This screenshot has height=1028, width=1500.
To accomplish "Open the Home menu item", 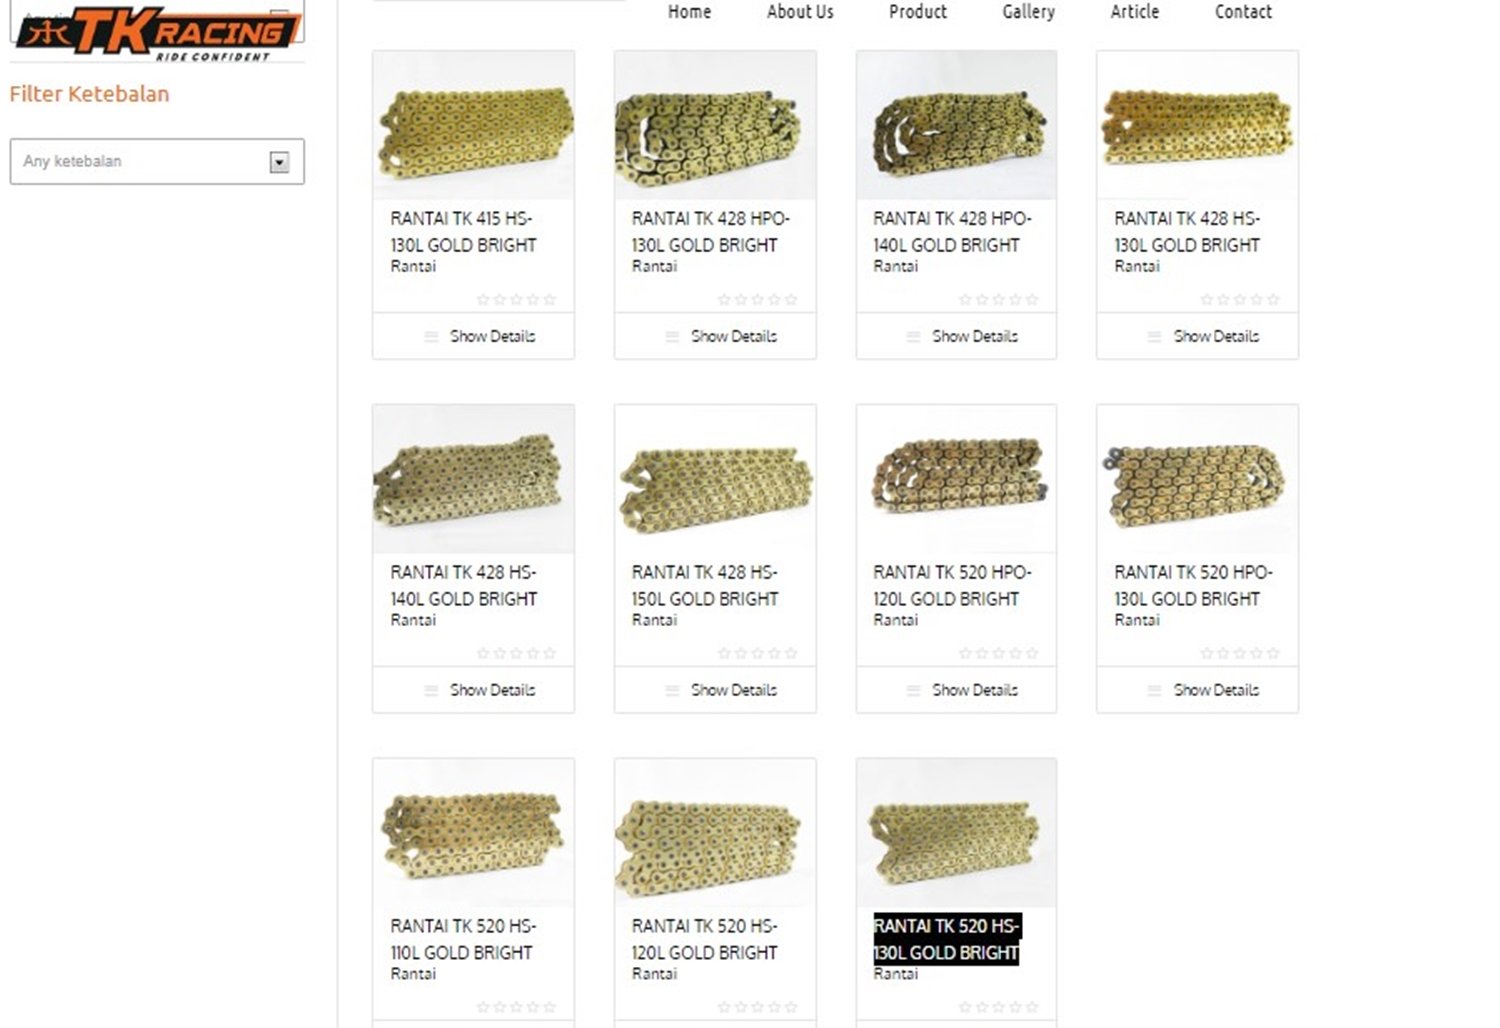I will [689, 12].
